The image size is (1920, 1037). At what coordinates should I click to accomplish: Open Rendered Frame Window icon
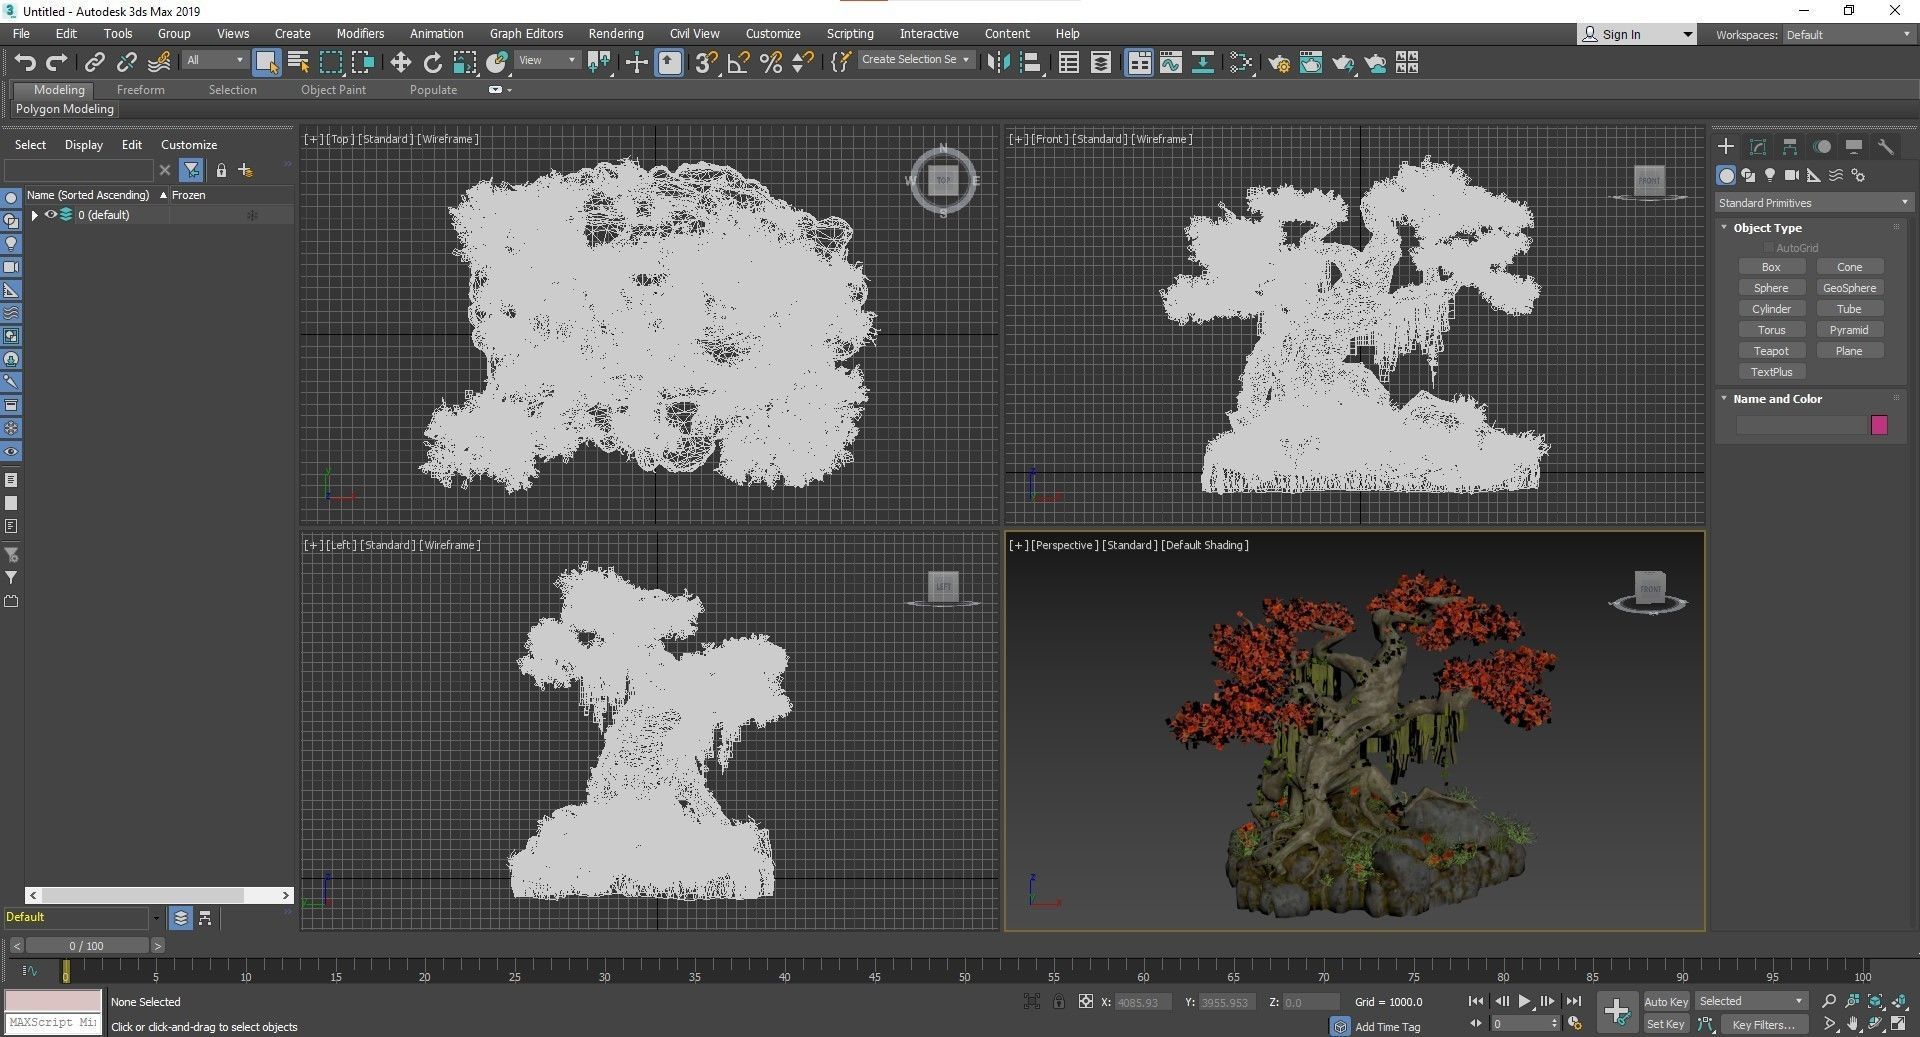[x=1310, y=63]
